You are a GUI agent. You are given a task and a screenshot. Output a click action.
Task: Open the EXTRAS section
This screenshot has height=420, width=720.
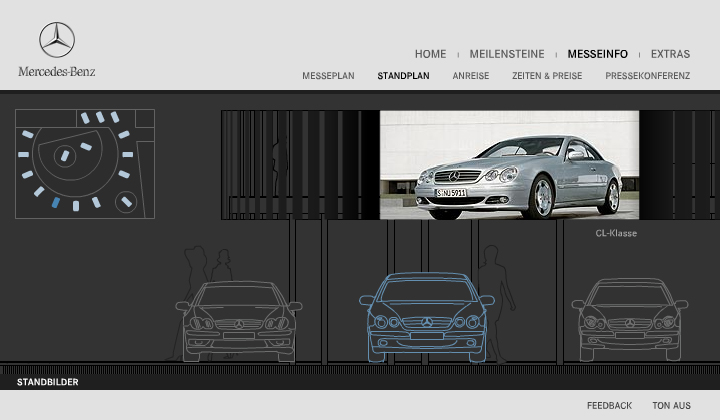tap(670, 54)
